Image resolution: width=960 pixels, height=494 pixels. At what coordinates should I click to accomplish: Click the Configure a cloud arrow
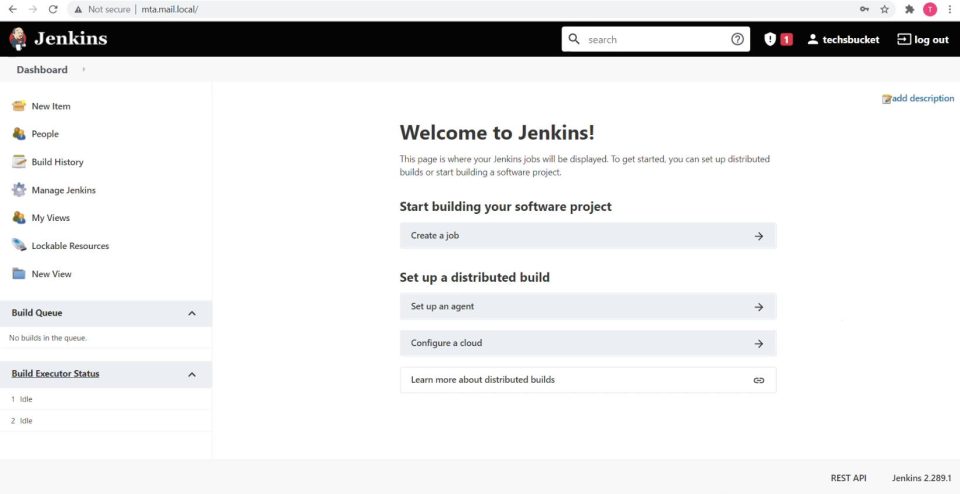759,343
